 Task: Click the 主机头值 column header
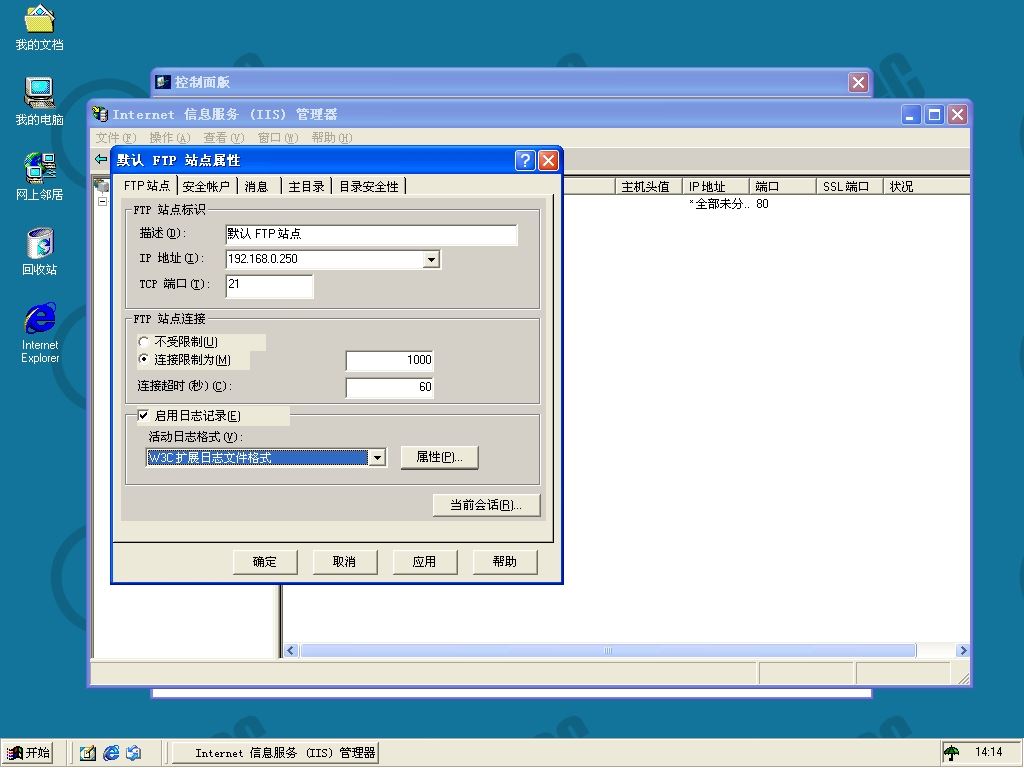click(648, 187)
